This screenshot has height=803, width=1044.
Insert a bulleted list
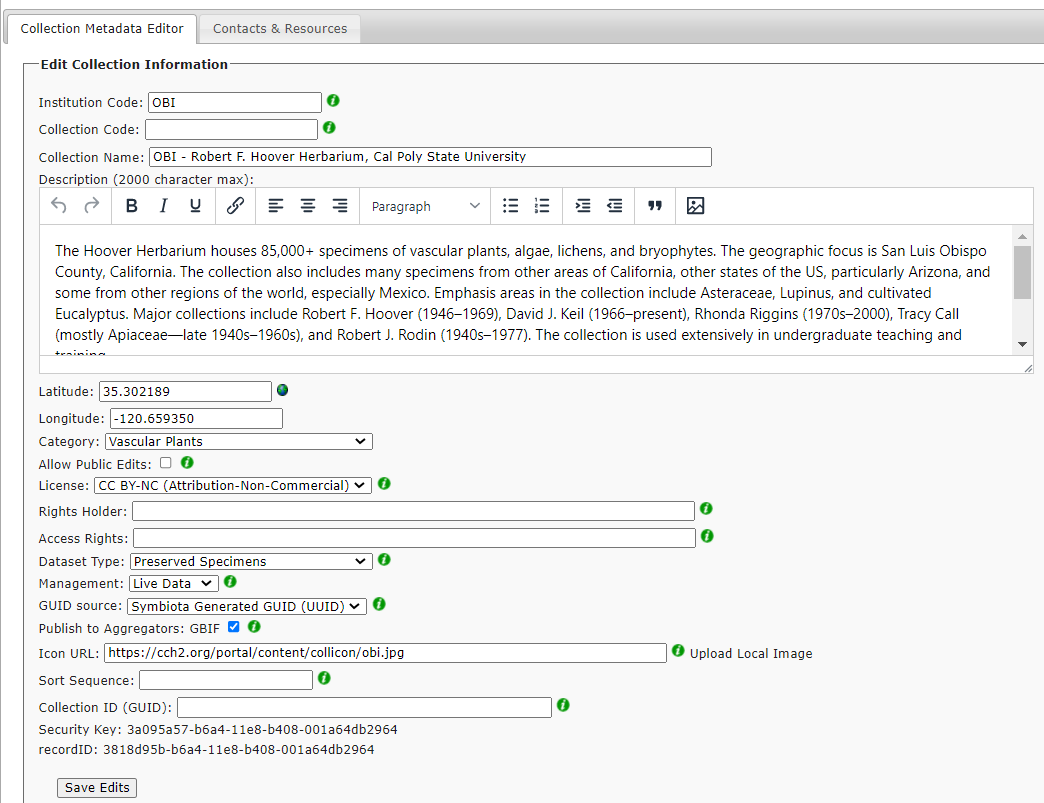[x=510, y=206]
